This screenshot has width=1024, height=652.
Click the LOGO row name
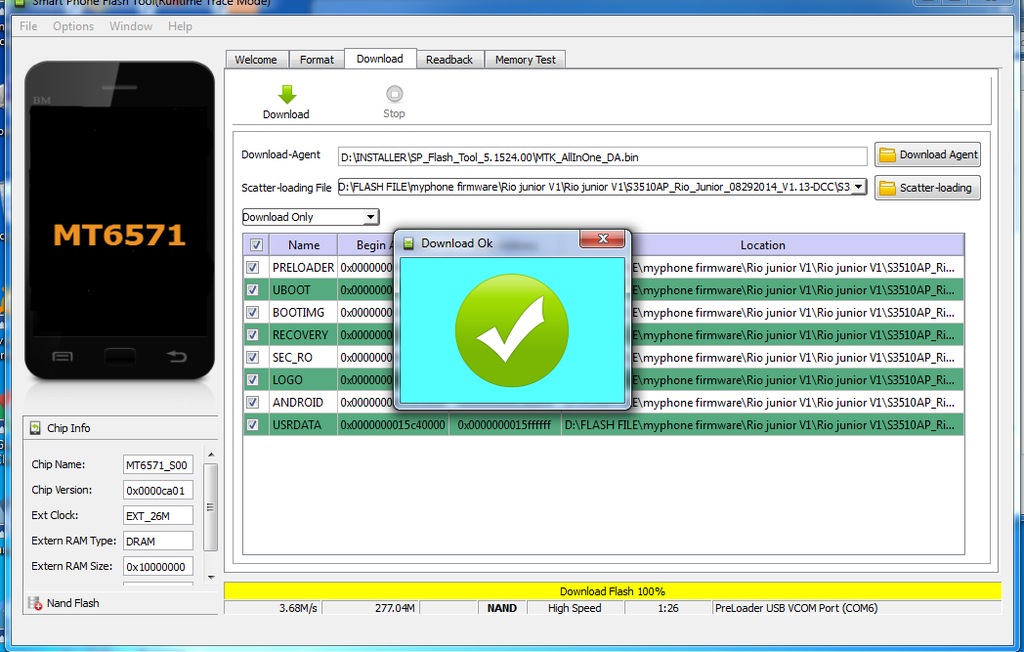(287, 380)
